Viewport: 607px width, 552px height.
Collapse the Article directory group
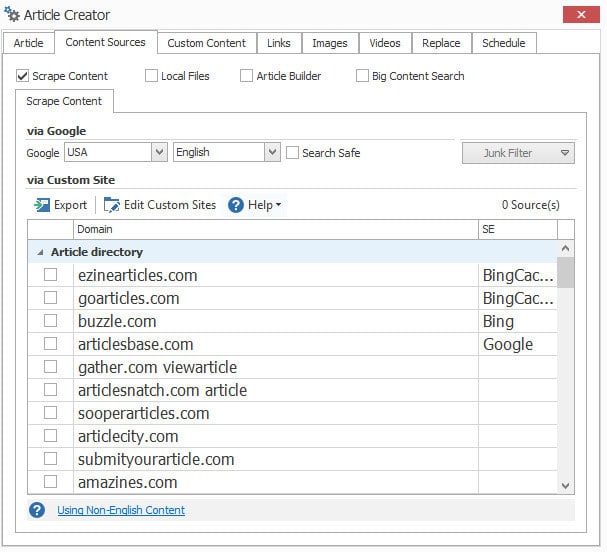pyautogui.click(x=40, y=252)
